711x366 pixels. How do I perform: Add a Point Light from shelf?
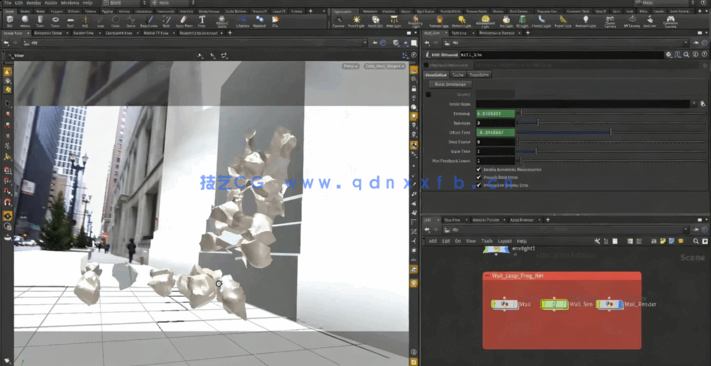tap(356, 20)
